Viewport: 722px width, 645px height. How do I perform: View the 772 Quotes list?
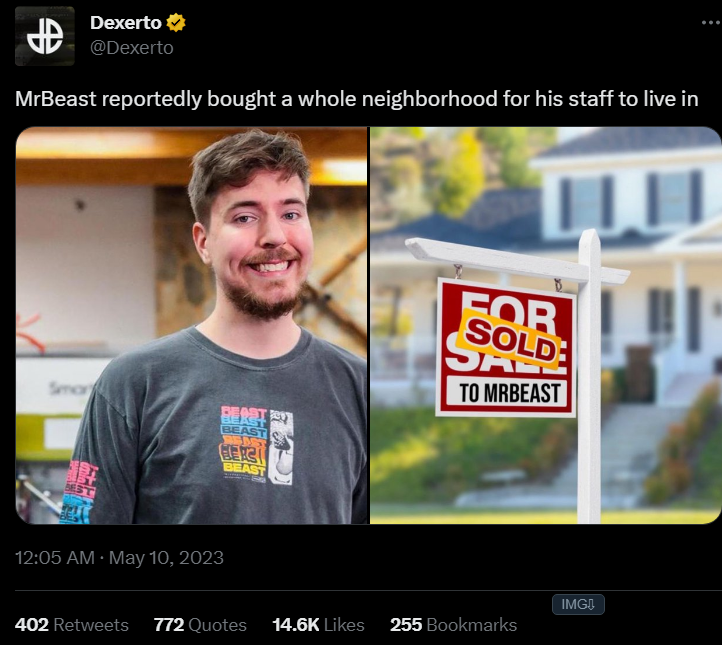pyautogui.click(x=200, y=625)
